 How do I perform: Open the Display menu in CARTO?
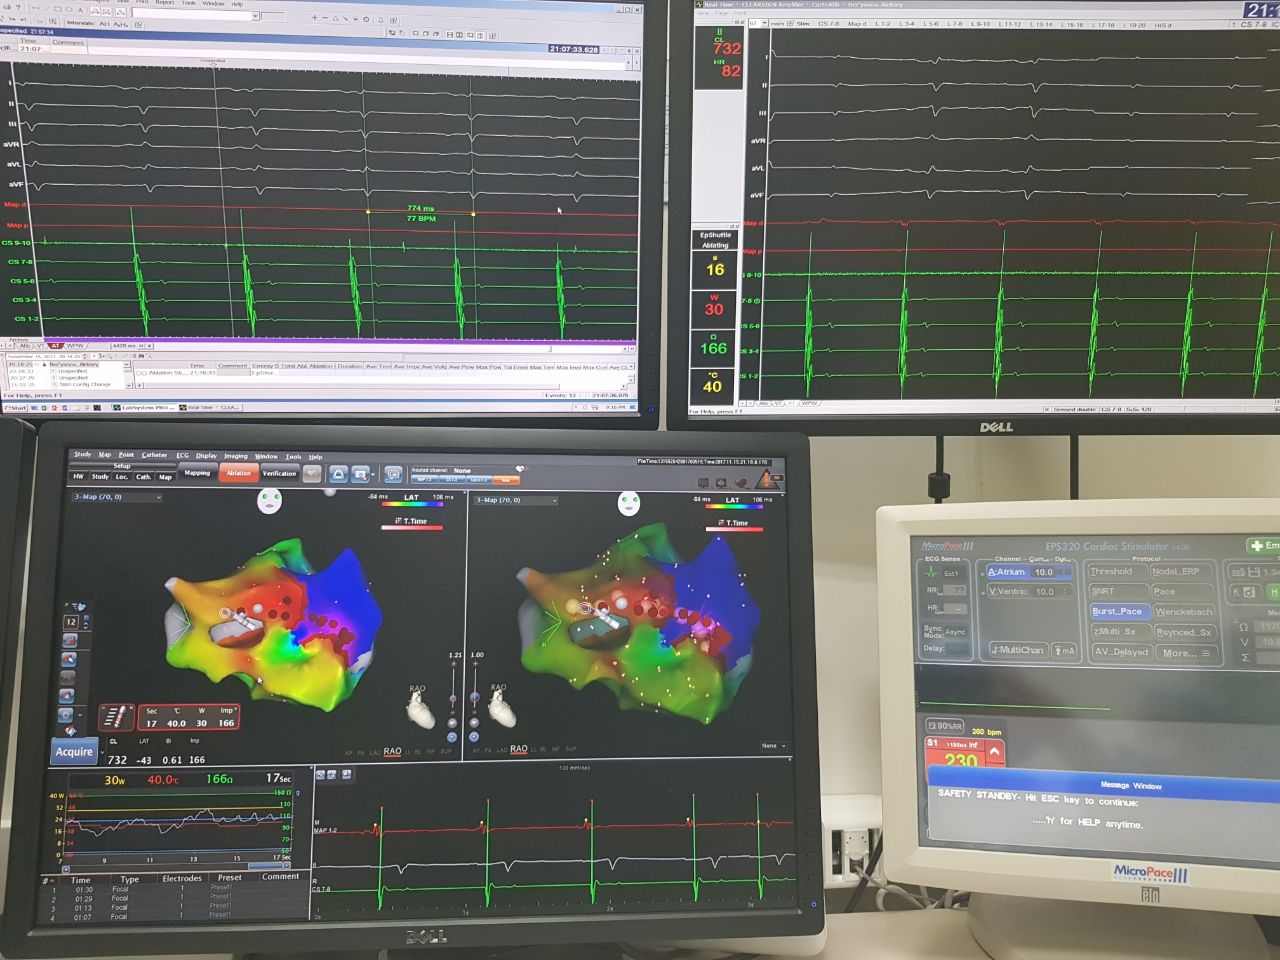pos(206,456)
